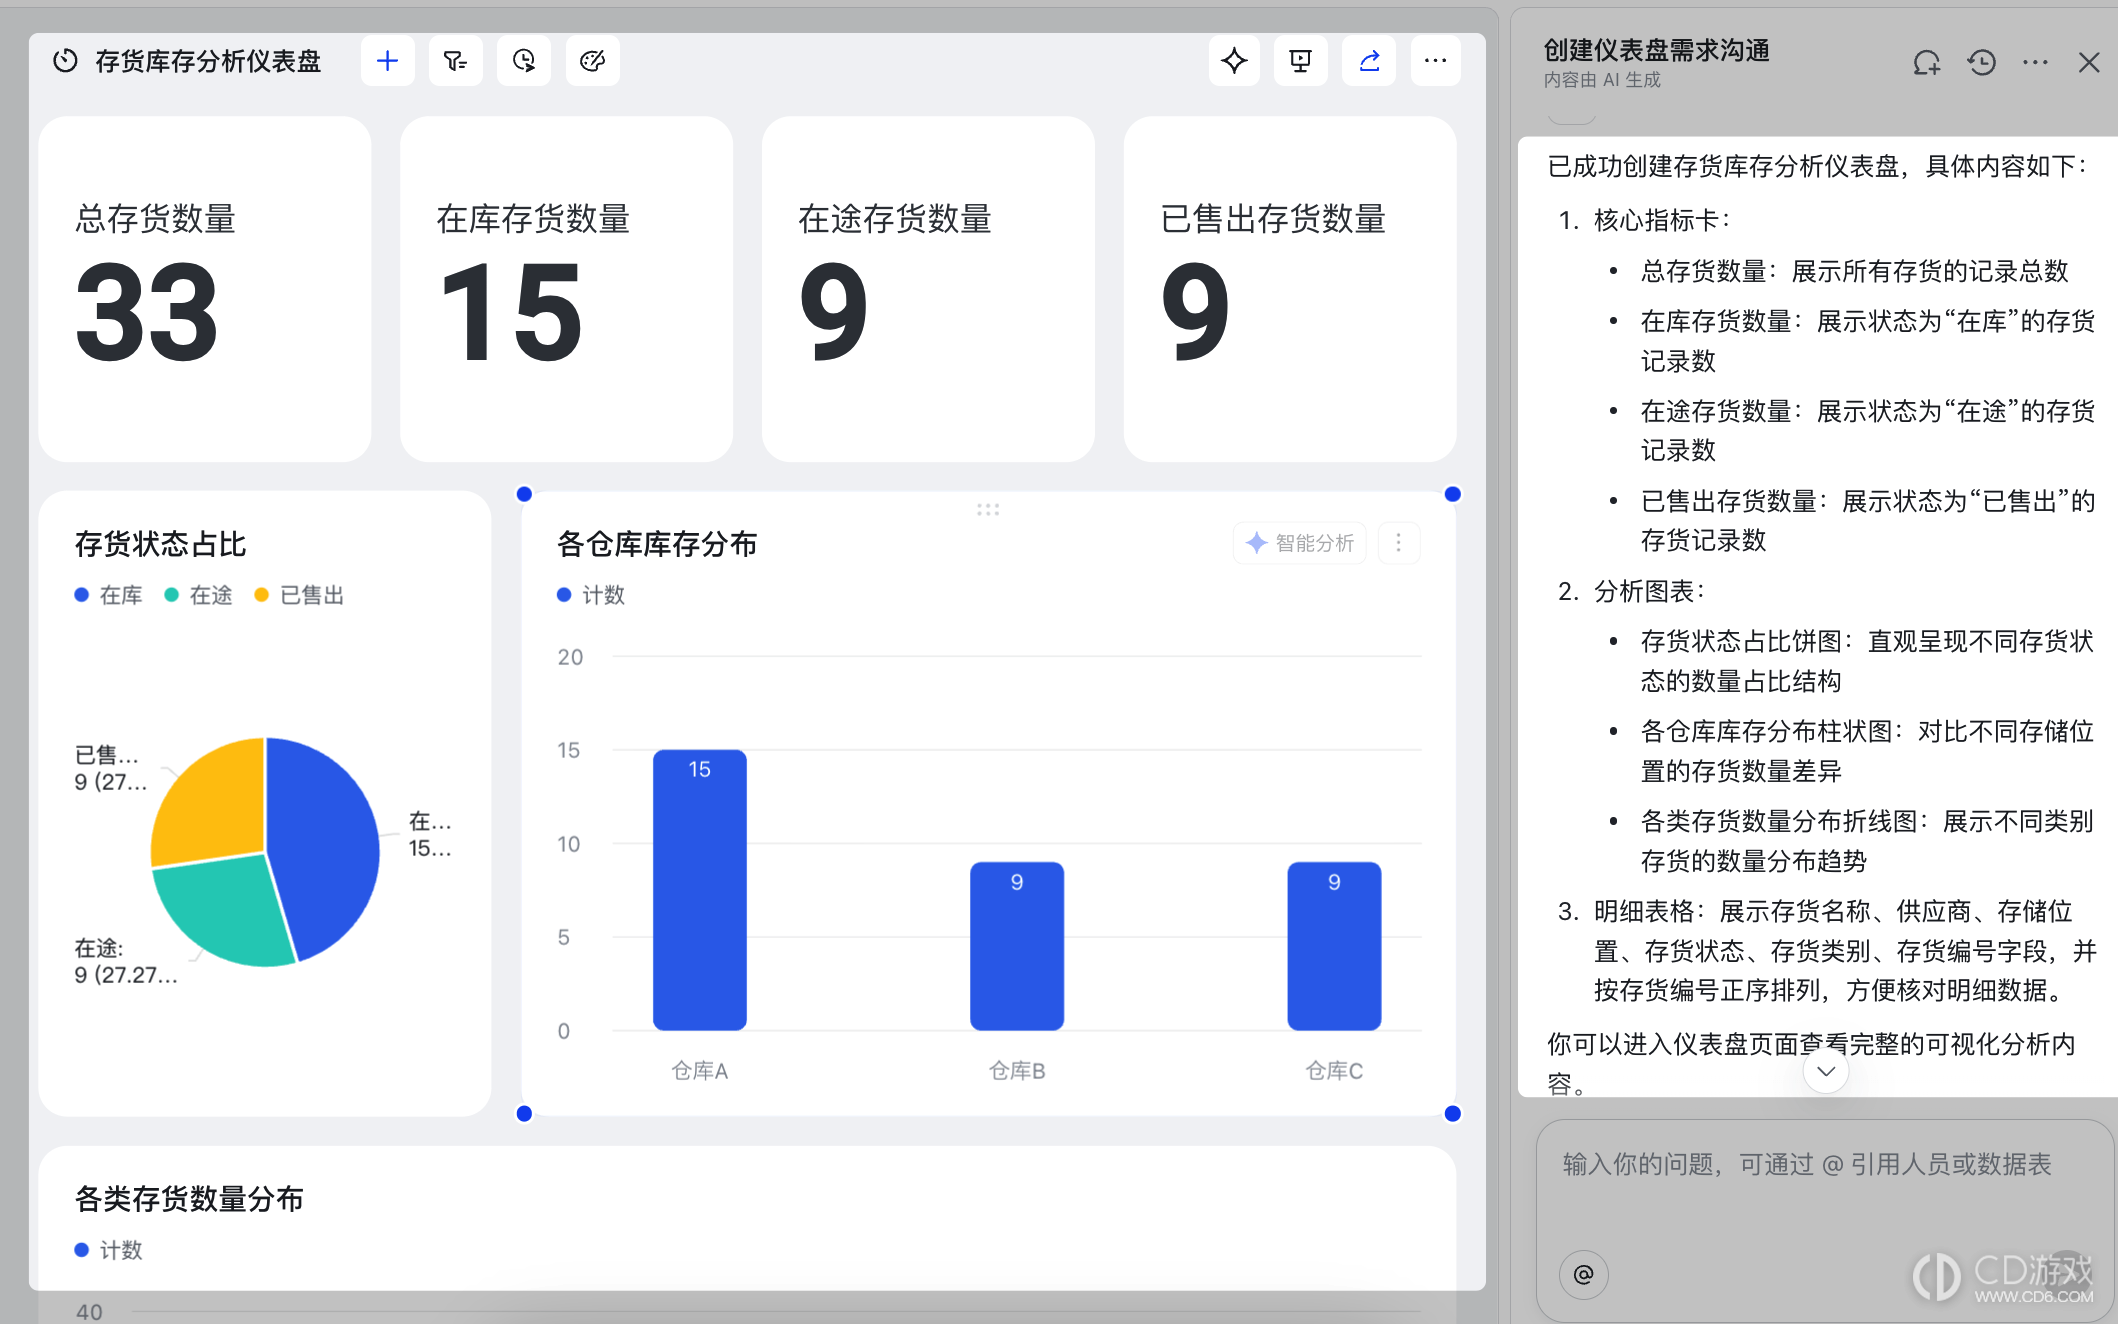Select the 在库存货数量 metric card
Screen dimensions: 2118x1324
click(567, 289)
